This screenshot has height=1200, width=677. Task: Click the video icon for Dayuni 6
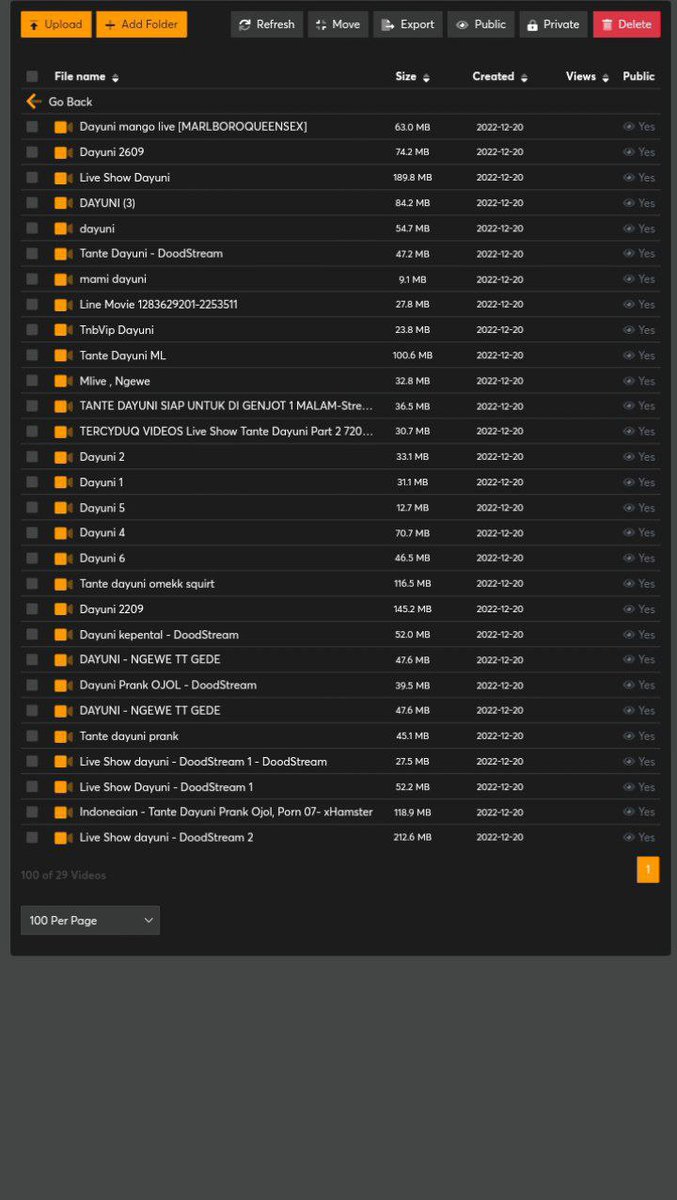click(64, 558)
